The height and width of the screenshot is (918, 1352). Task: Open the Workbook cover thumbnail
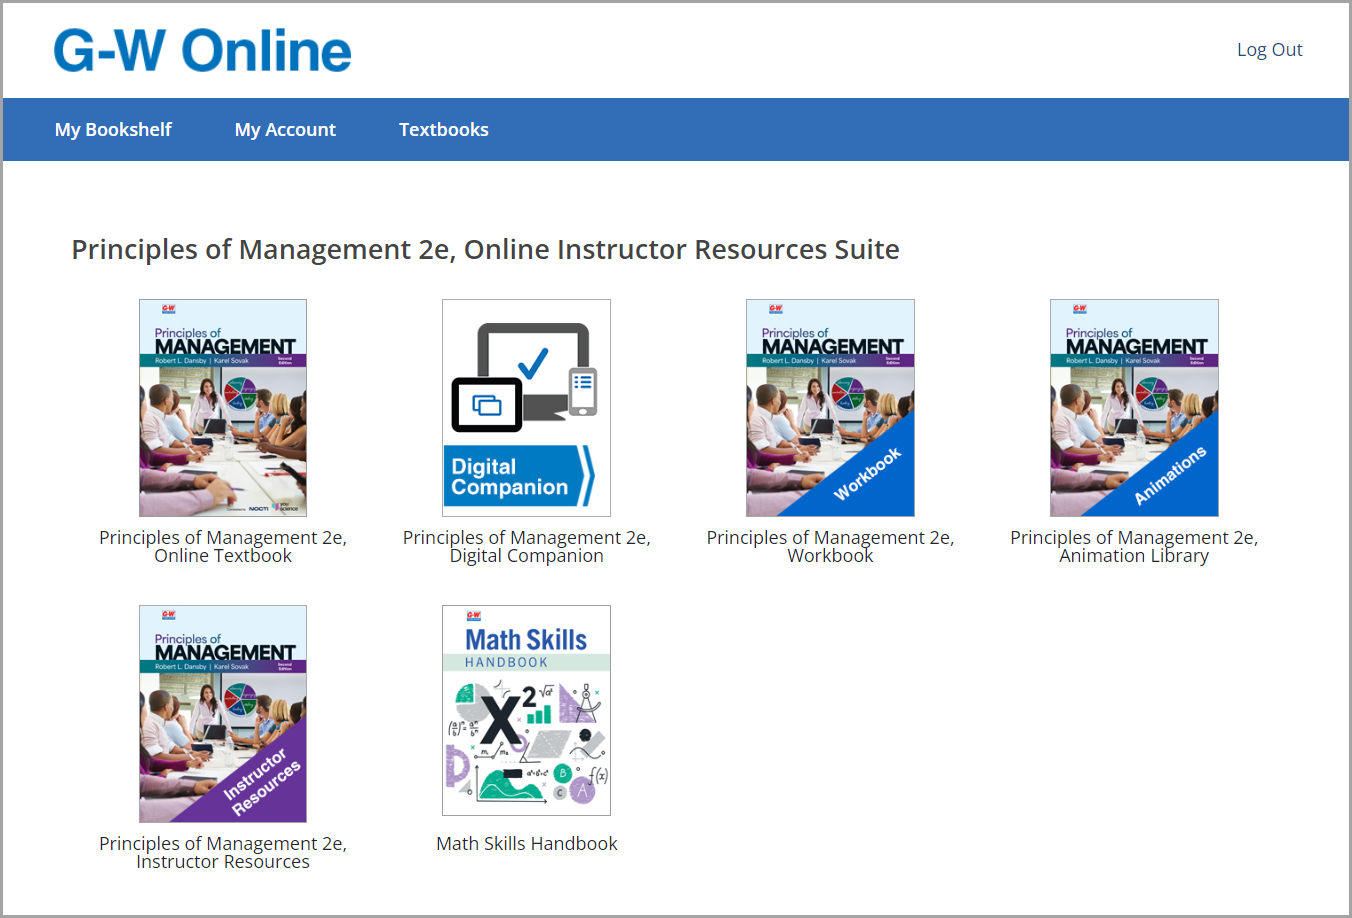830,408
